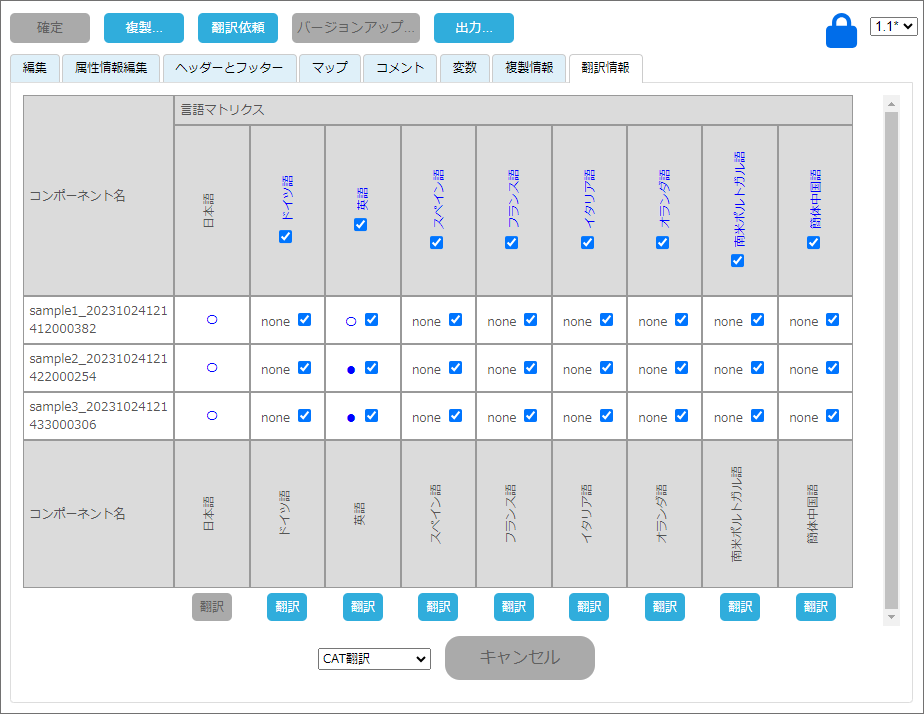The height and width of the screenshot is (714, 924).
Task: Click the 翻訳依頼 button
Action: (x=238, y=28)
